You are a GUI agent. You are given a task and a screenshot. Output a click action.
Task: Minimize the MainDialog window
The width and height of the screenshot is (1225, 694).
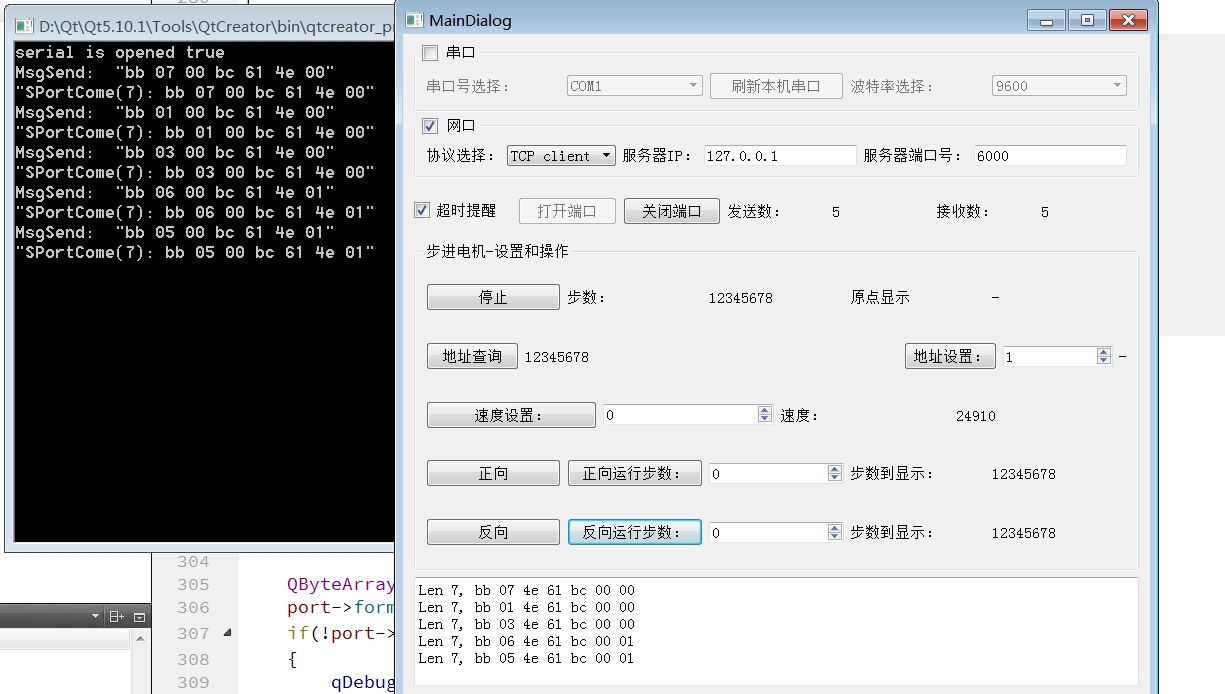(1046, 20)
